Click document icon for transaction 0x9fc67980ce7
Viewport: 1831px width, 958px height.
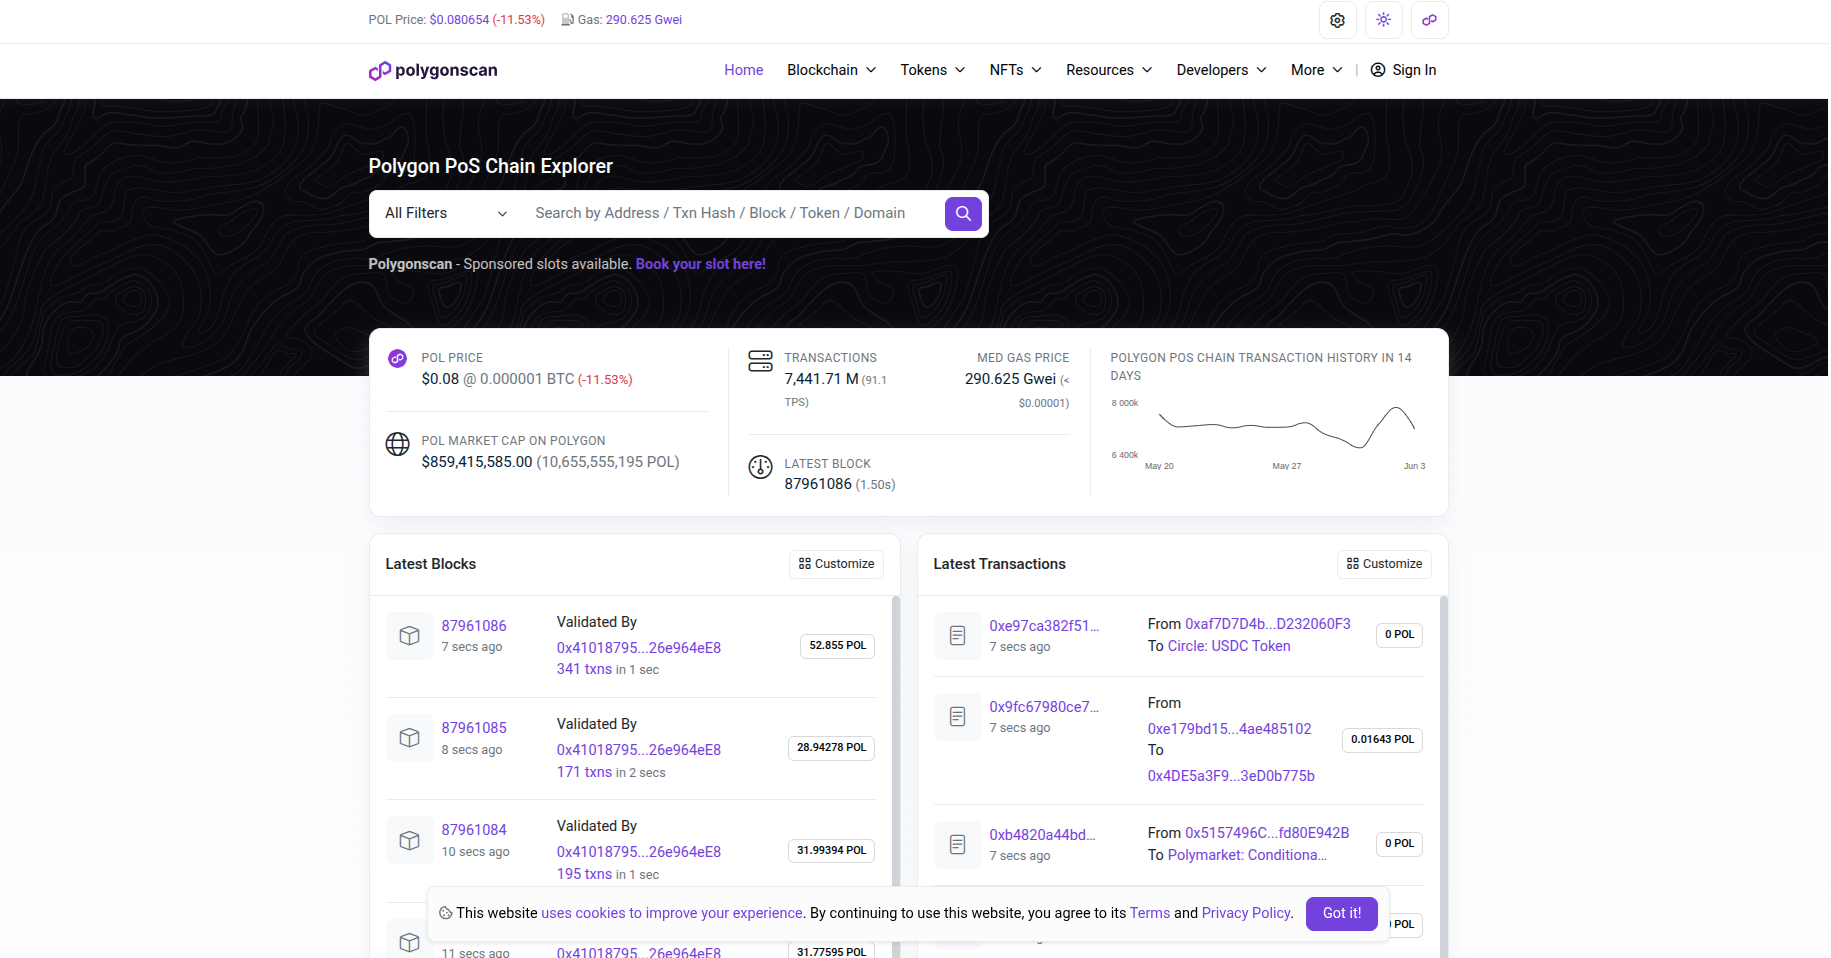957,717
